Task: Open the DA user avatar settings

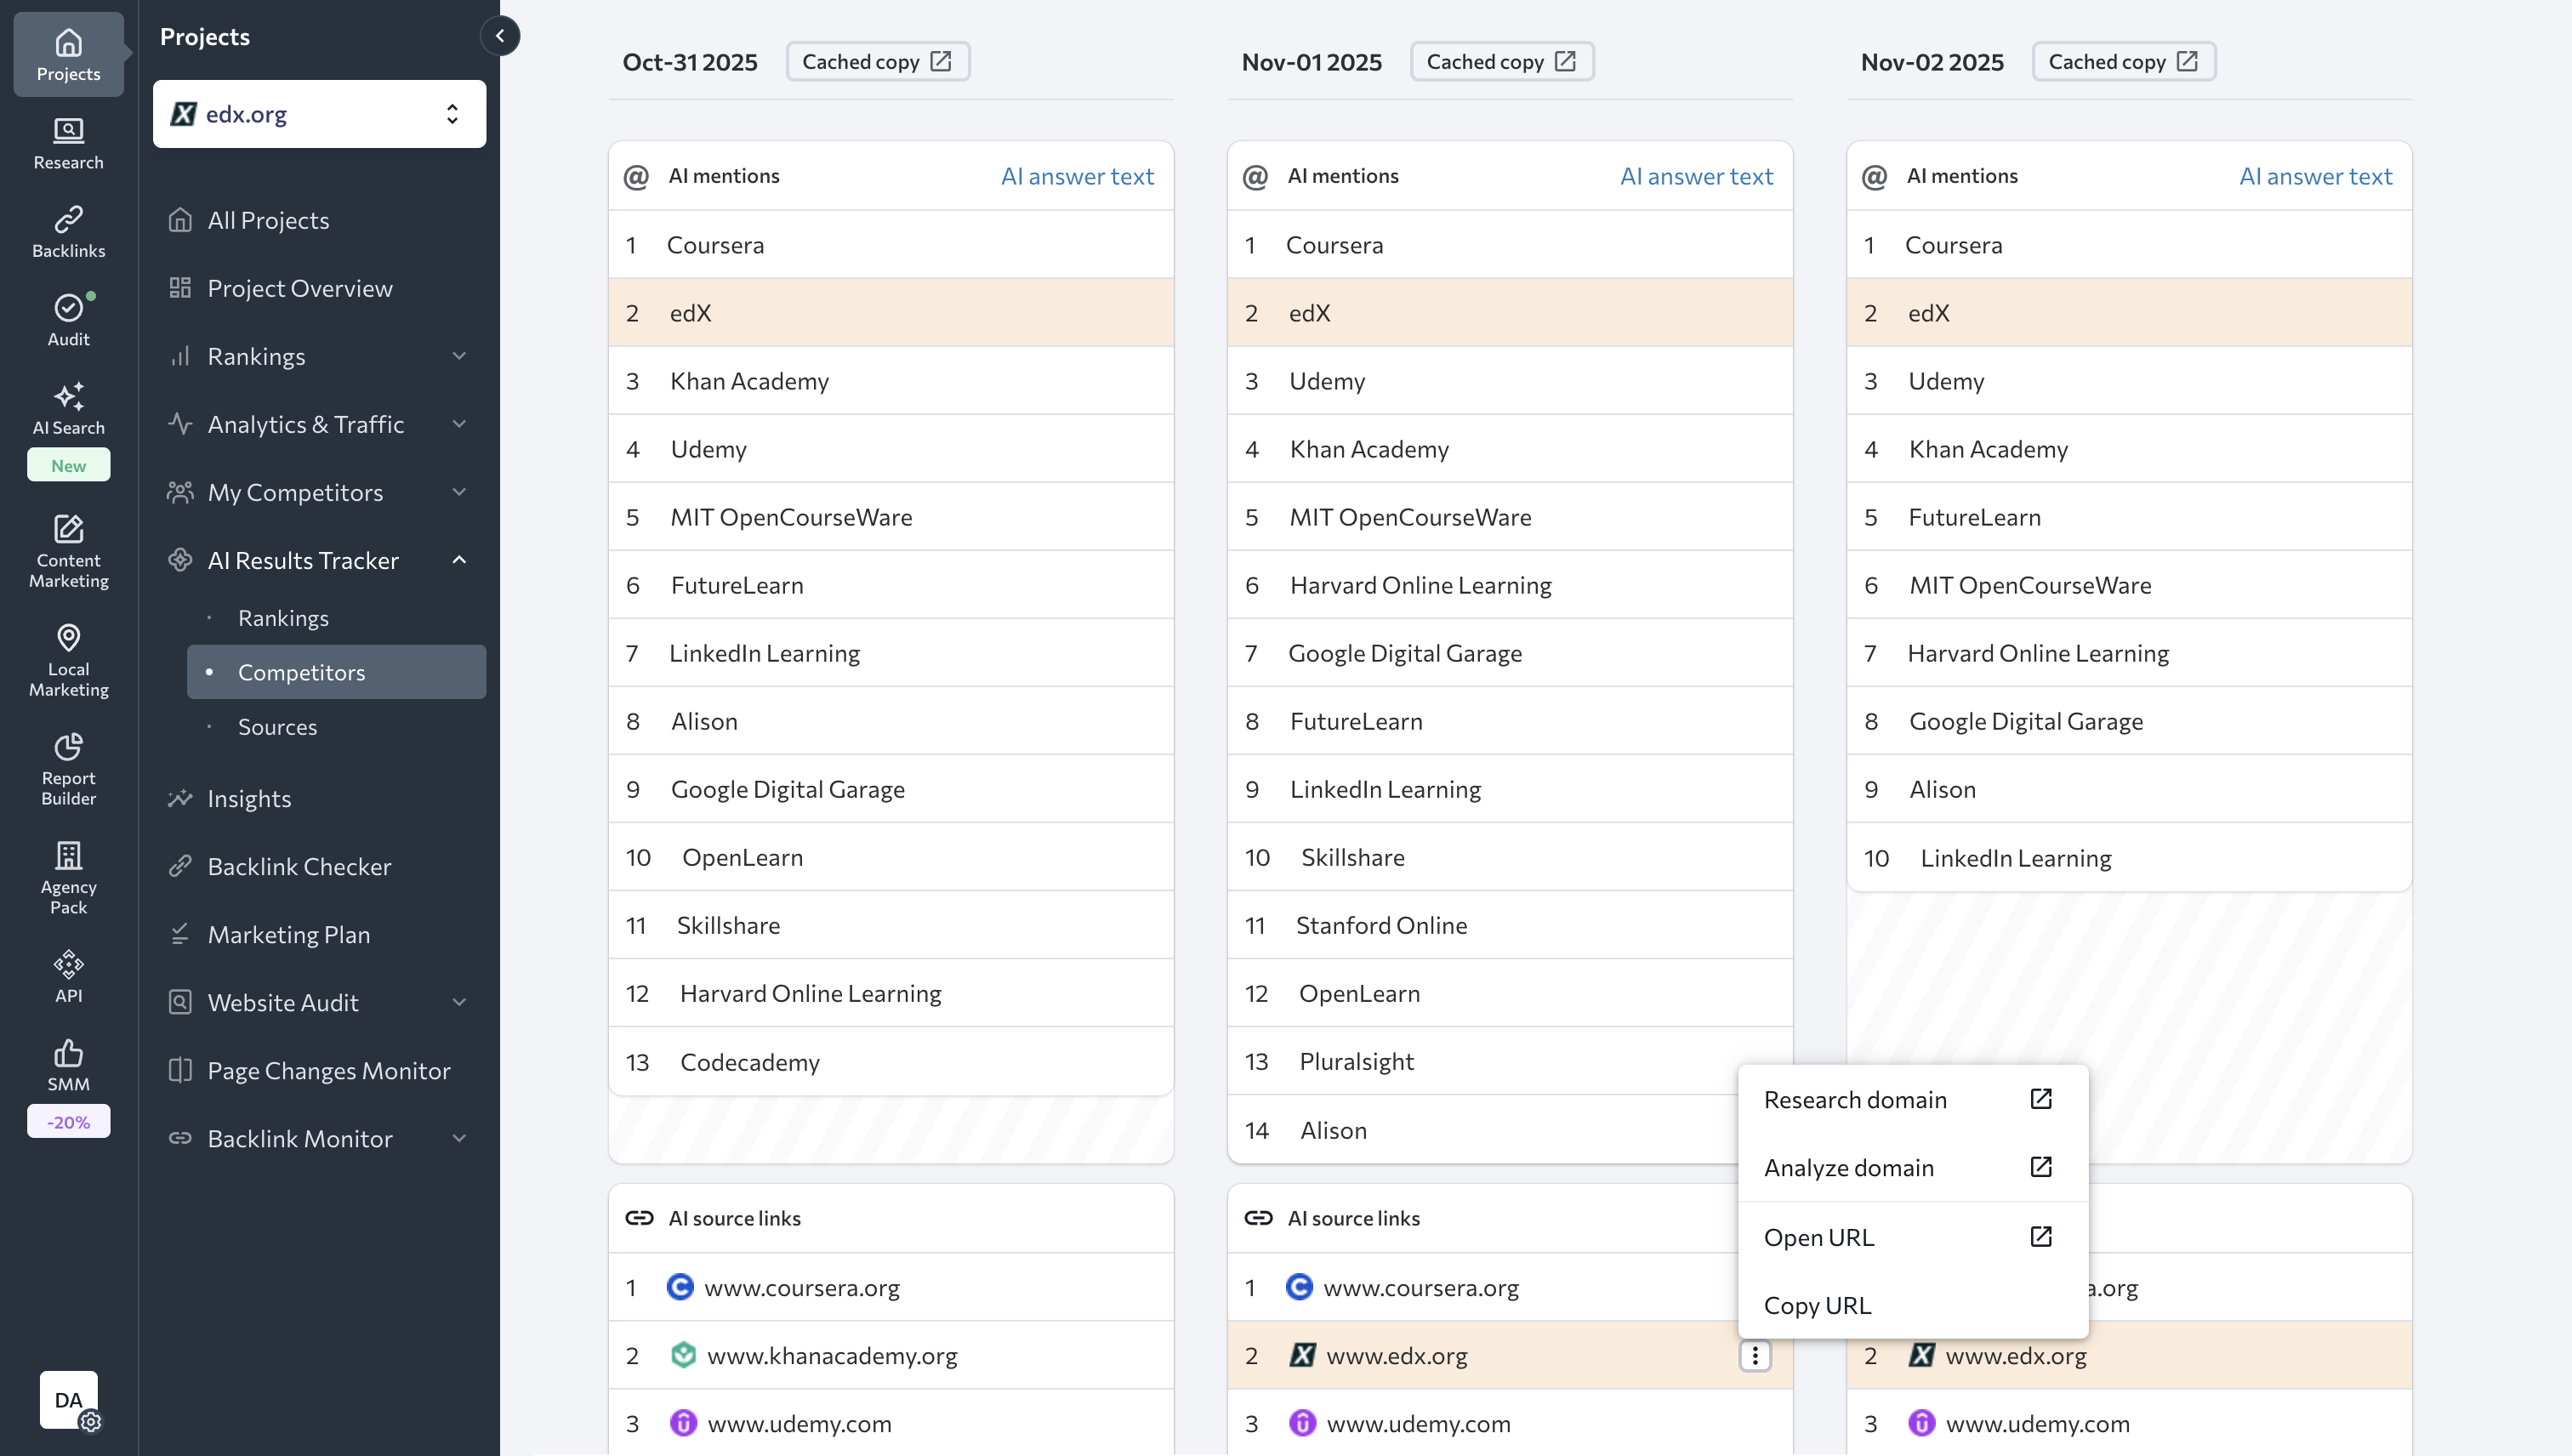Action: [x=69, y=1400]
